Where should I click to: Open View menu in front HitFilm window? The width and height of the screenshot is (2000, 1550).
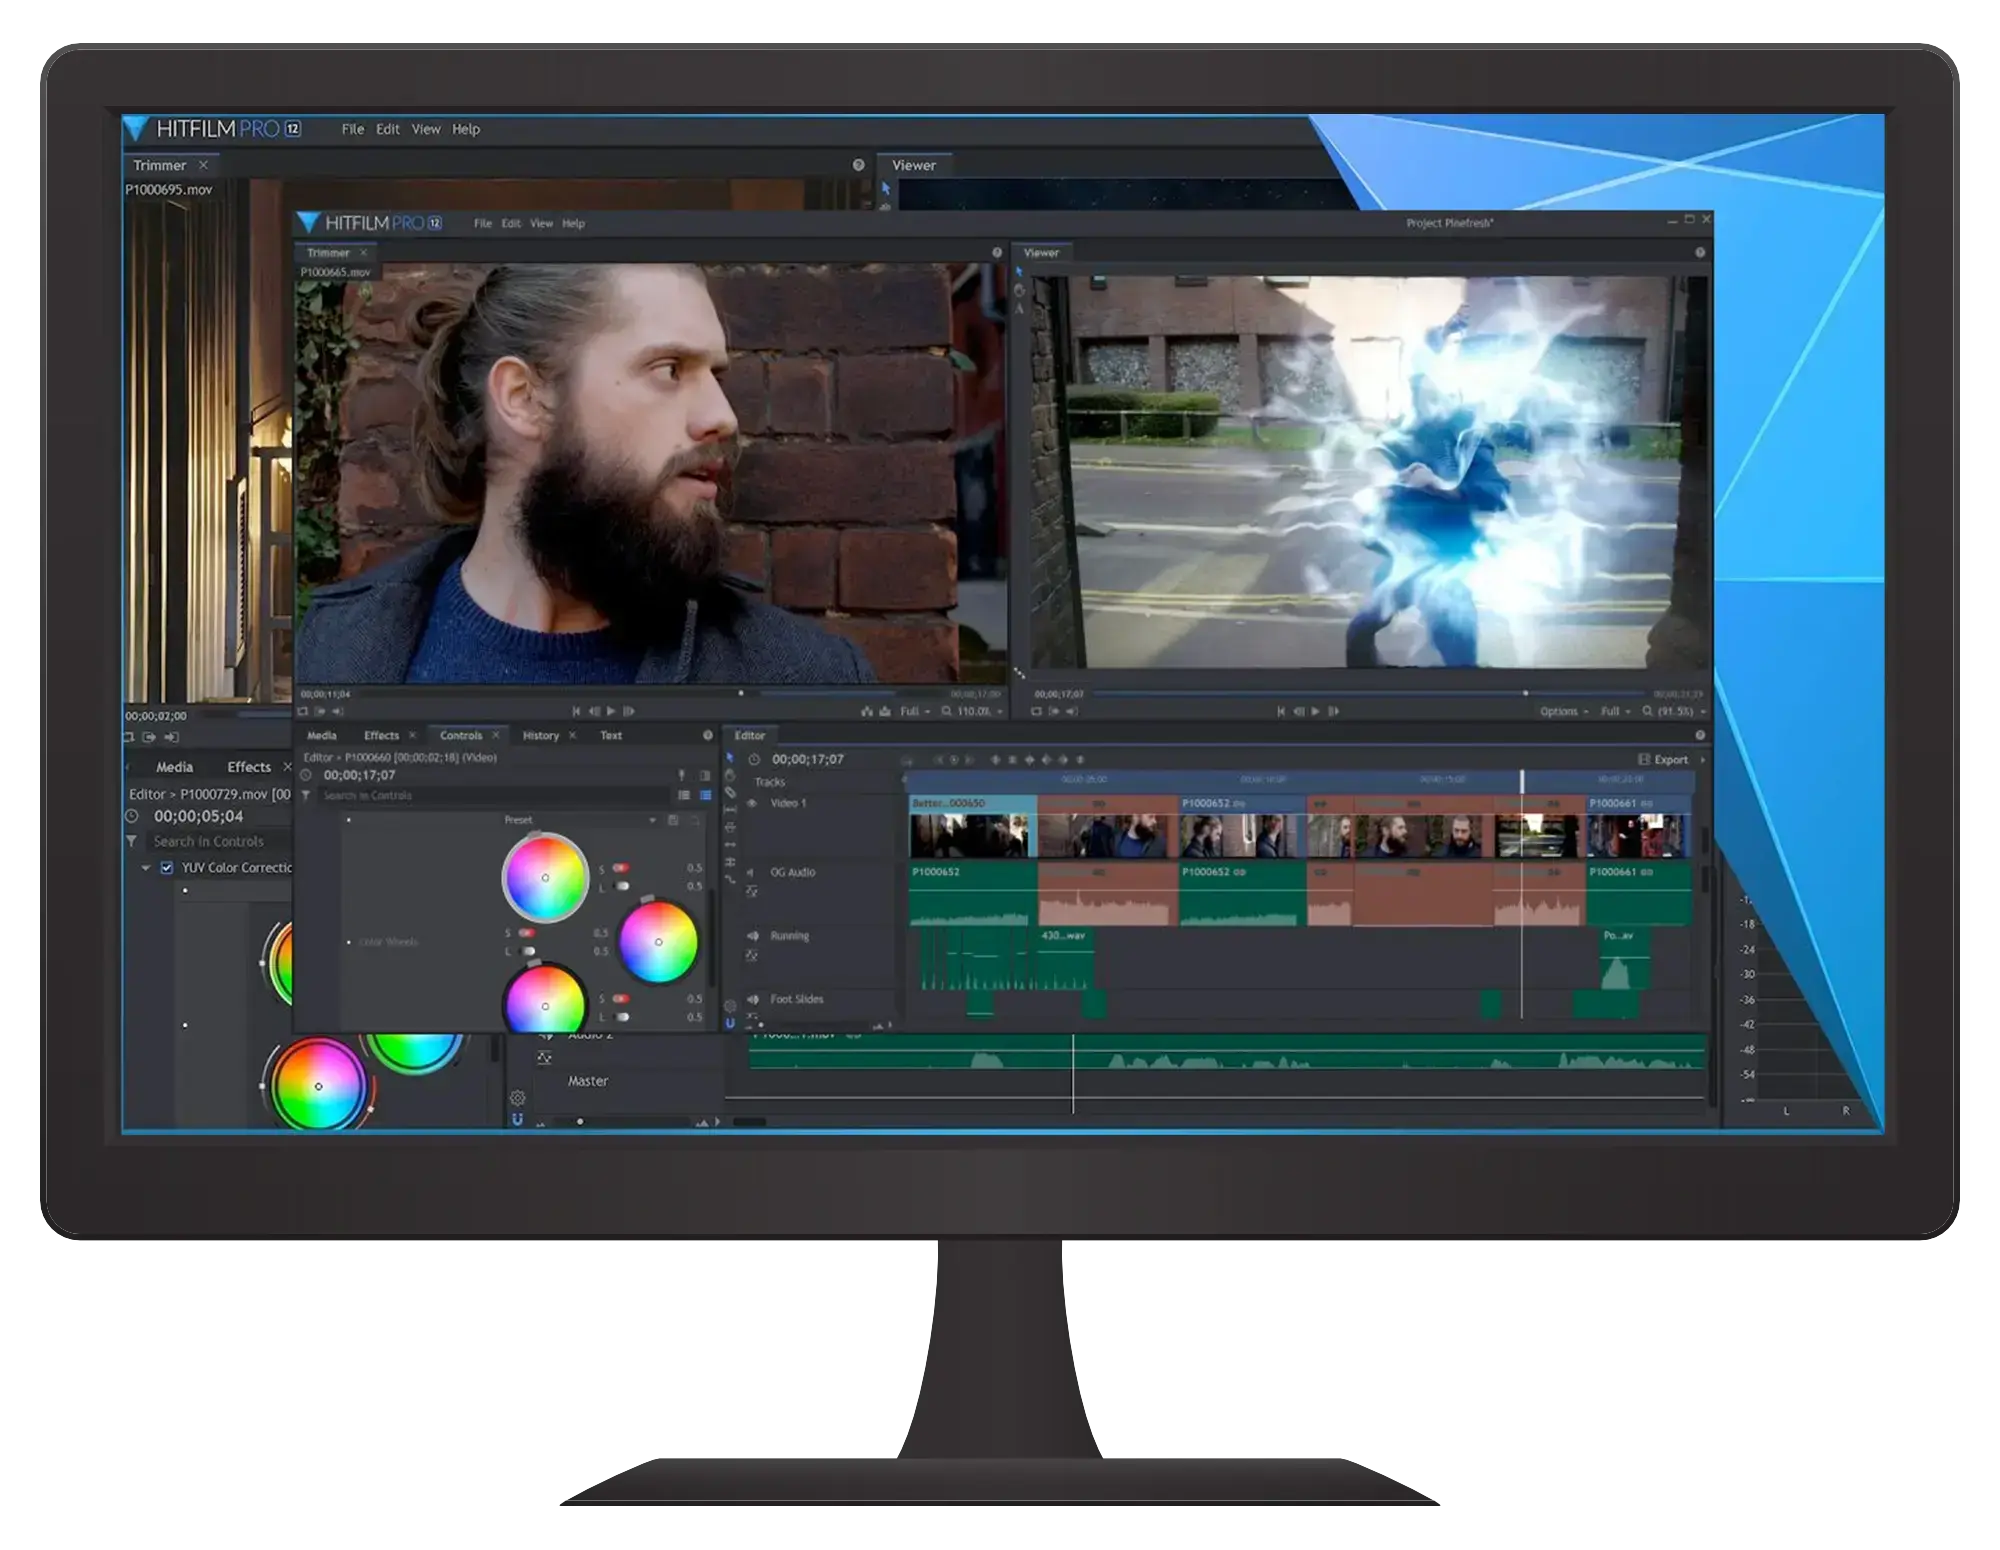coord(541,223)
